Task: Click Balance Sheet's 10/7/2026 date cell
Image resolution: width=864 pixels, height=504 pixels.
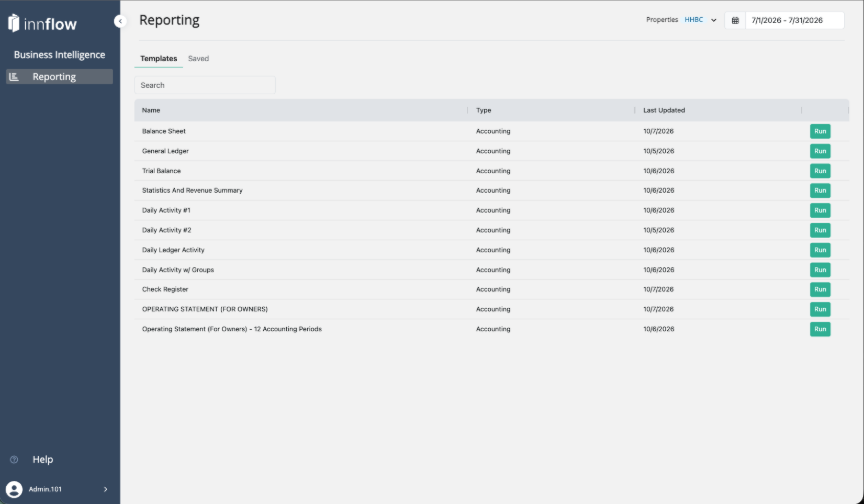Action: 658,131
